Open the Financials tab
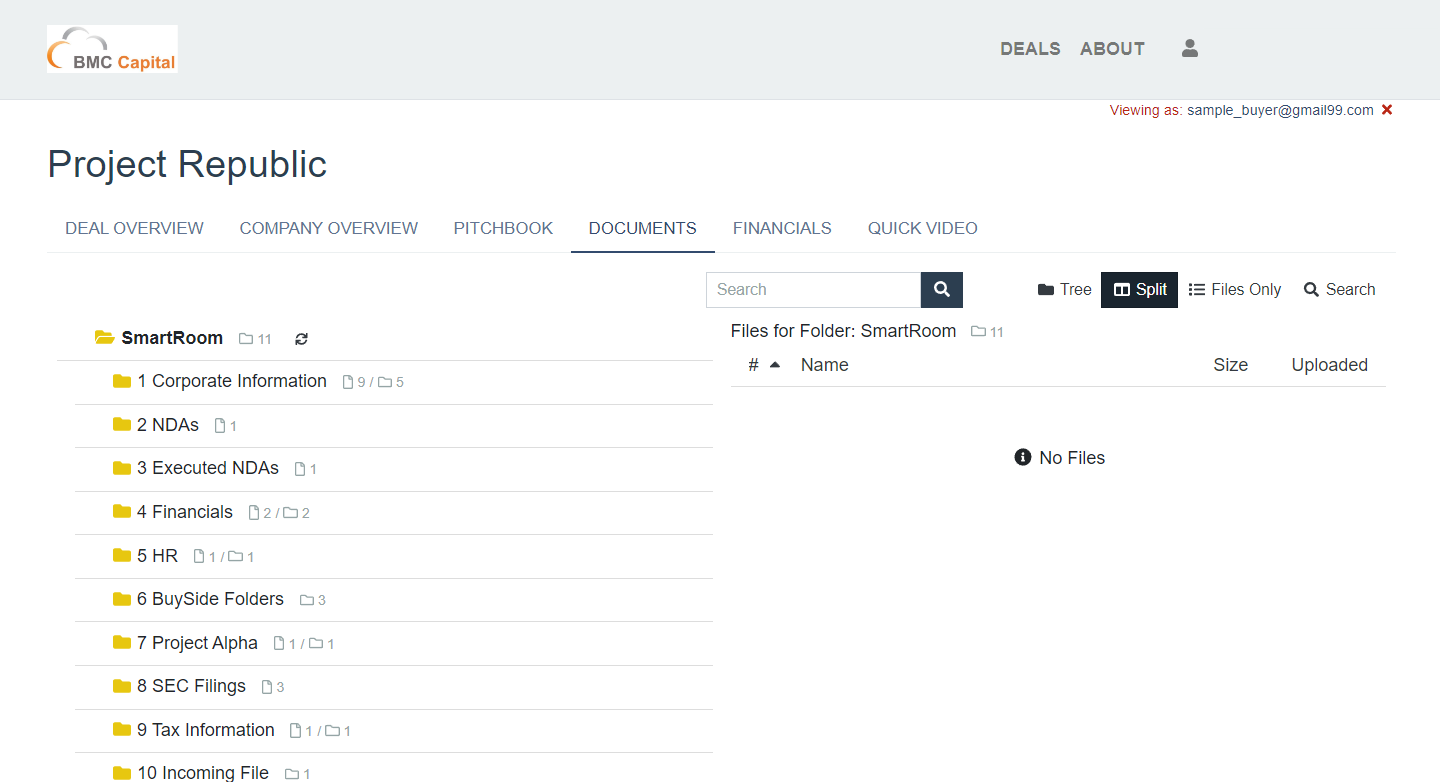1440x782 pixels. [782, 229]
